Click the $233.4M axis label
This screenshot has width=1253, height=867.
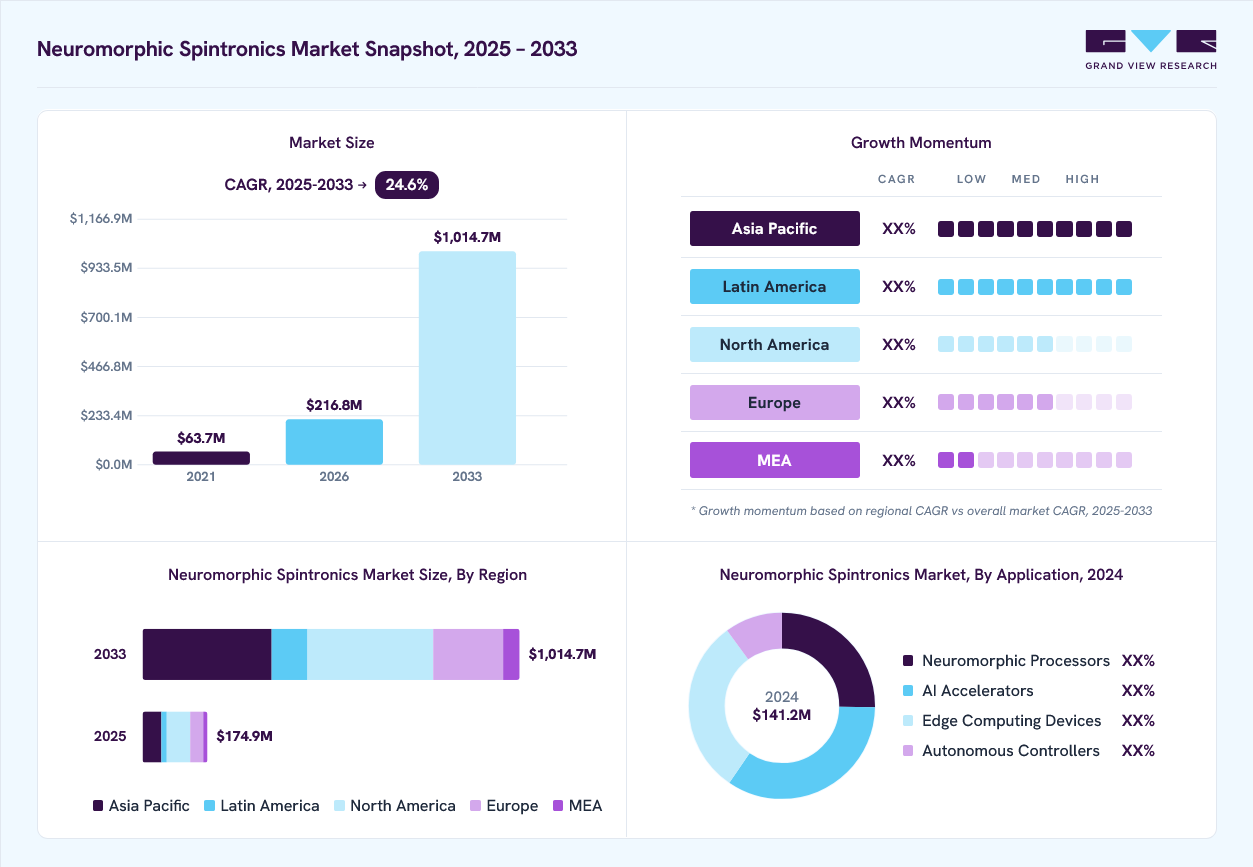106,415
